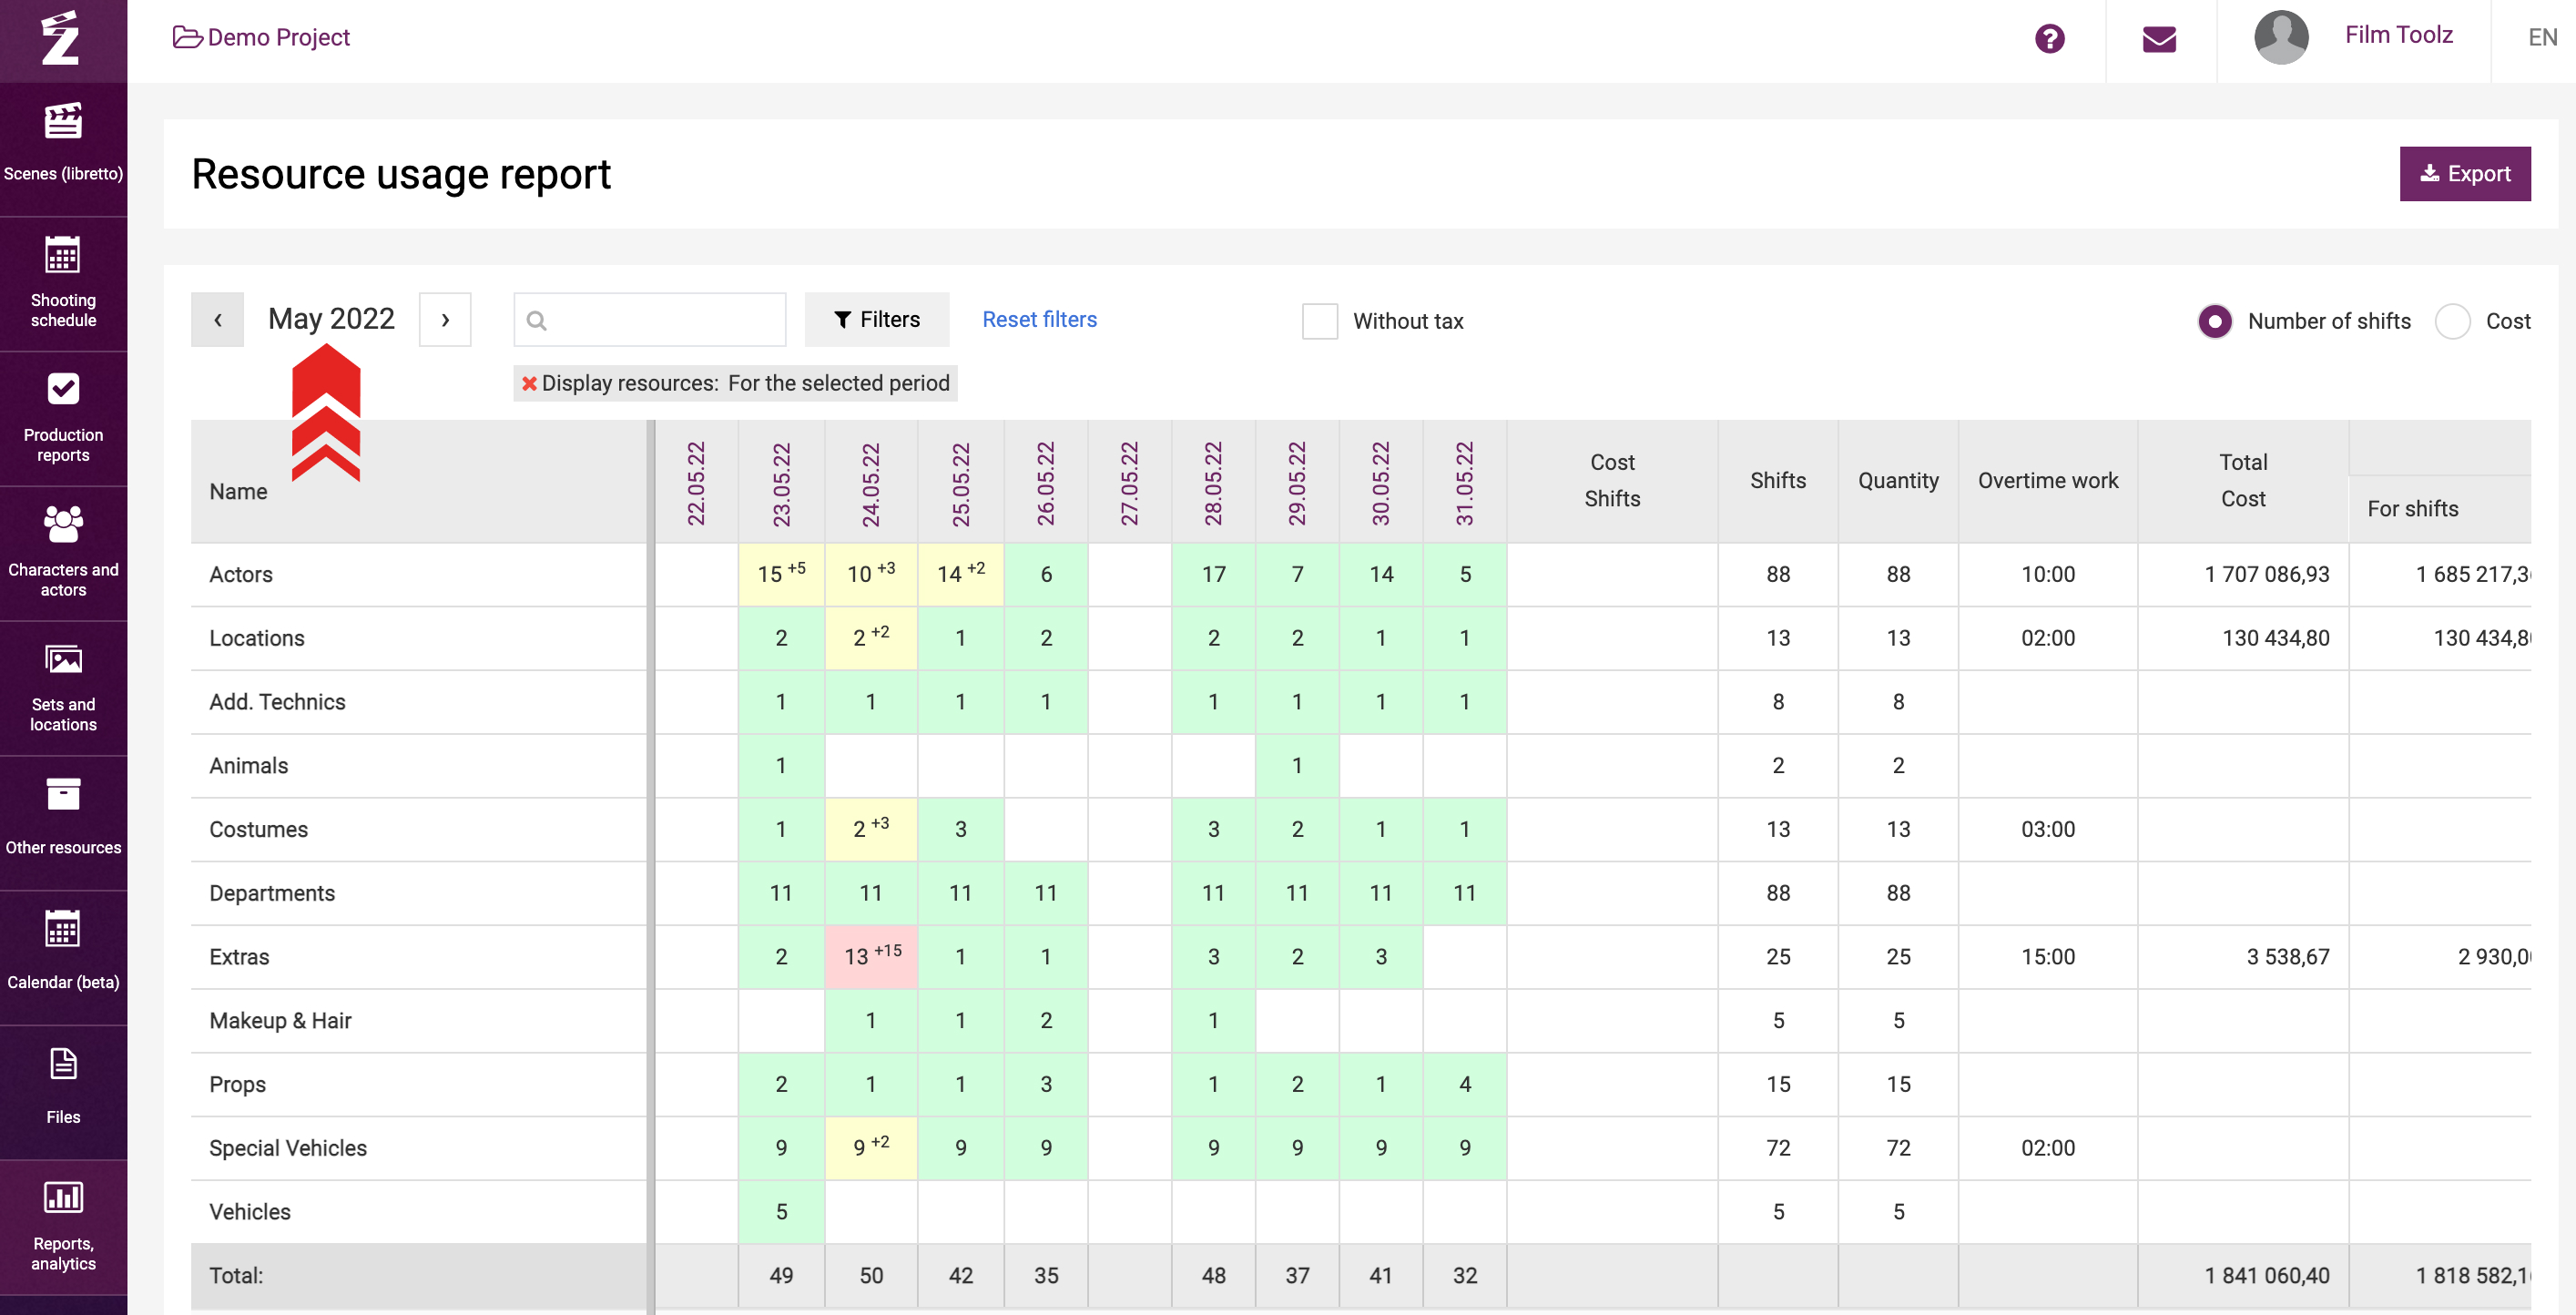Open the Film Toolz user menu

(2398, 35)
